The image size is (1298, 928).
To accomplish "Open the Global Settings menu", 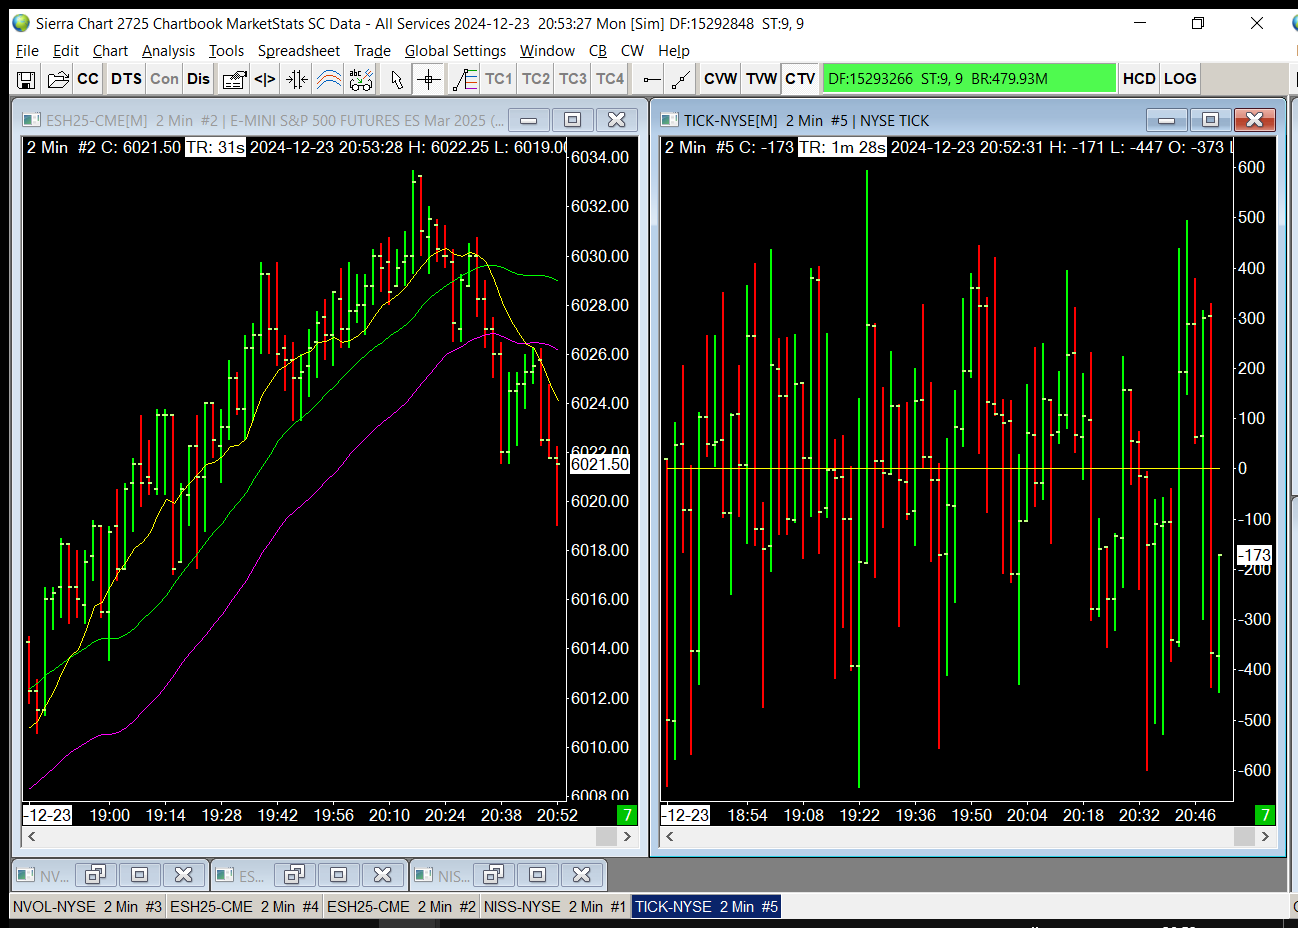I will click(x=455, y=51).
